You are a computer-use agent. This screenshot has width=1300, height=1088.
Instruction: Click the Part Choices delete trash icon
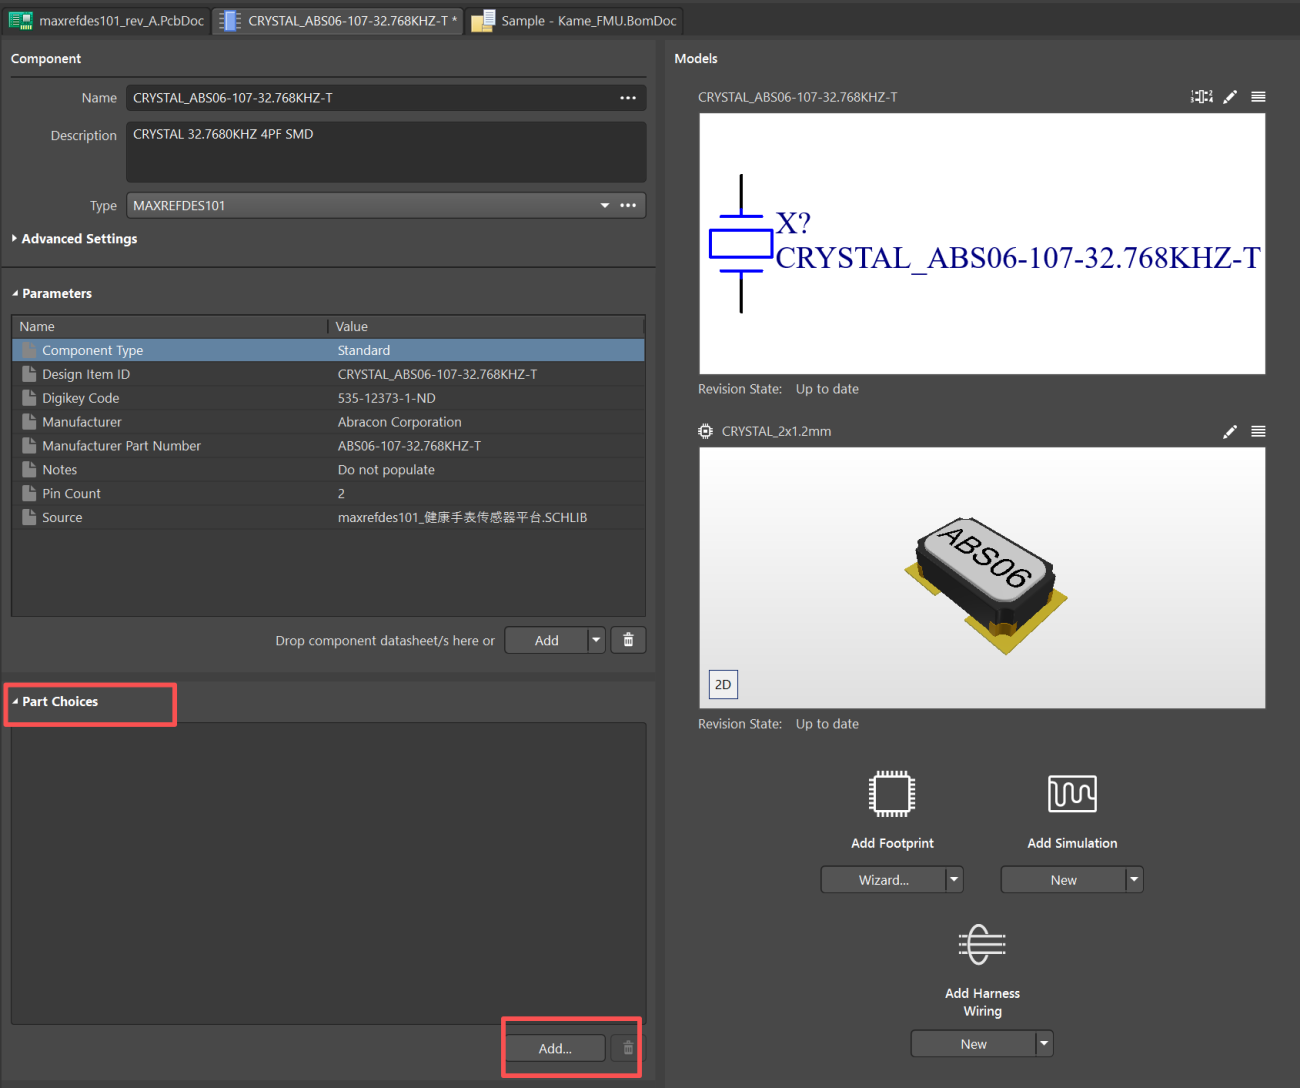pyautogui.click(x=628, y=1048)
